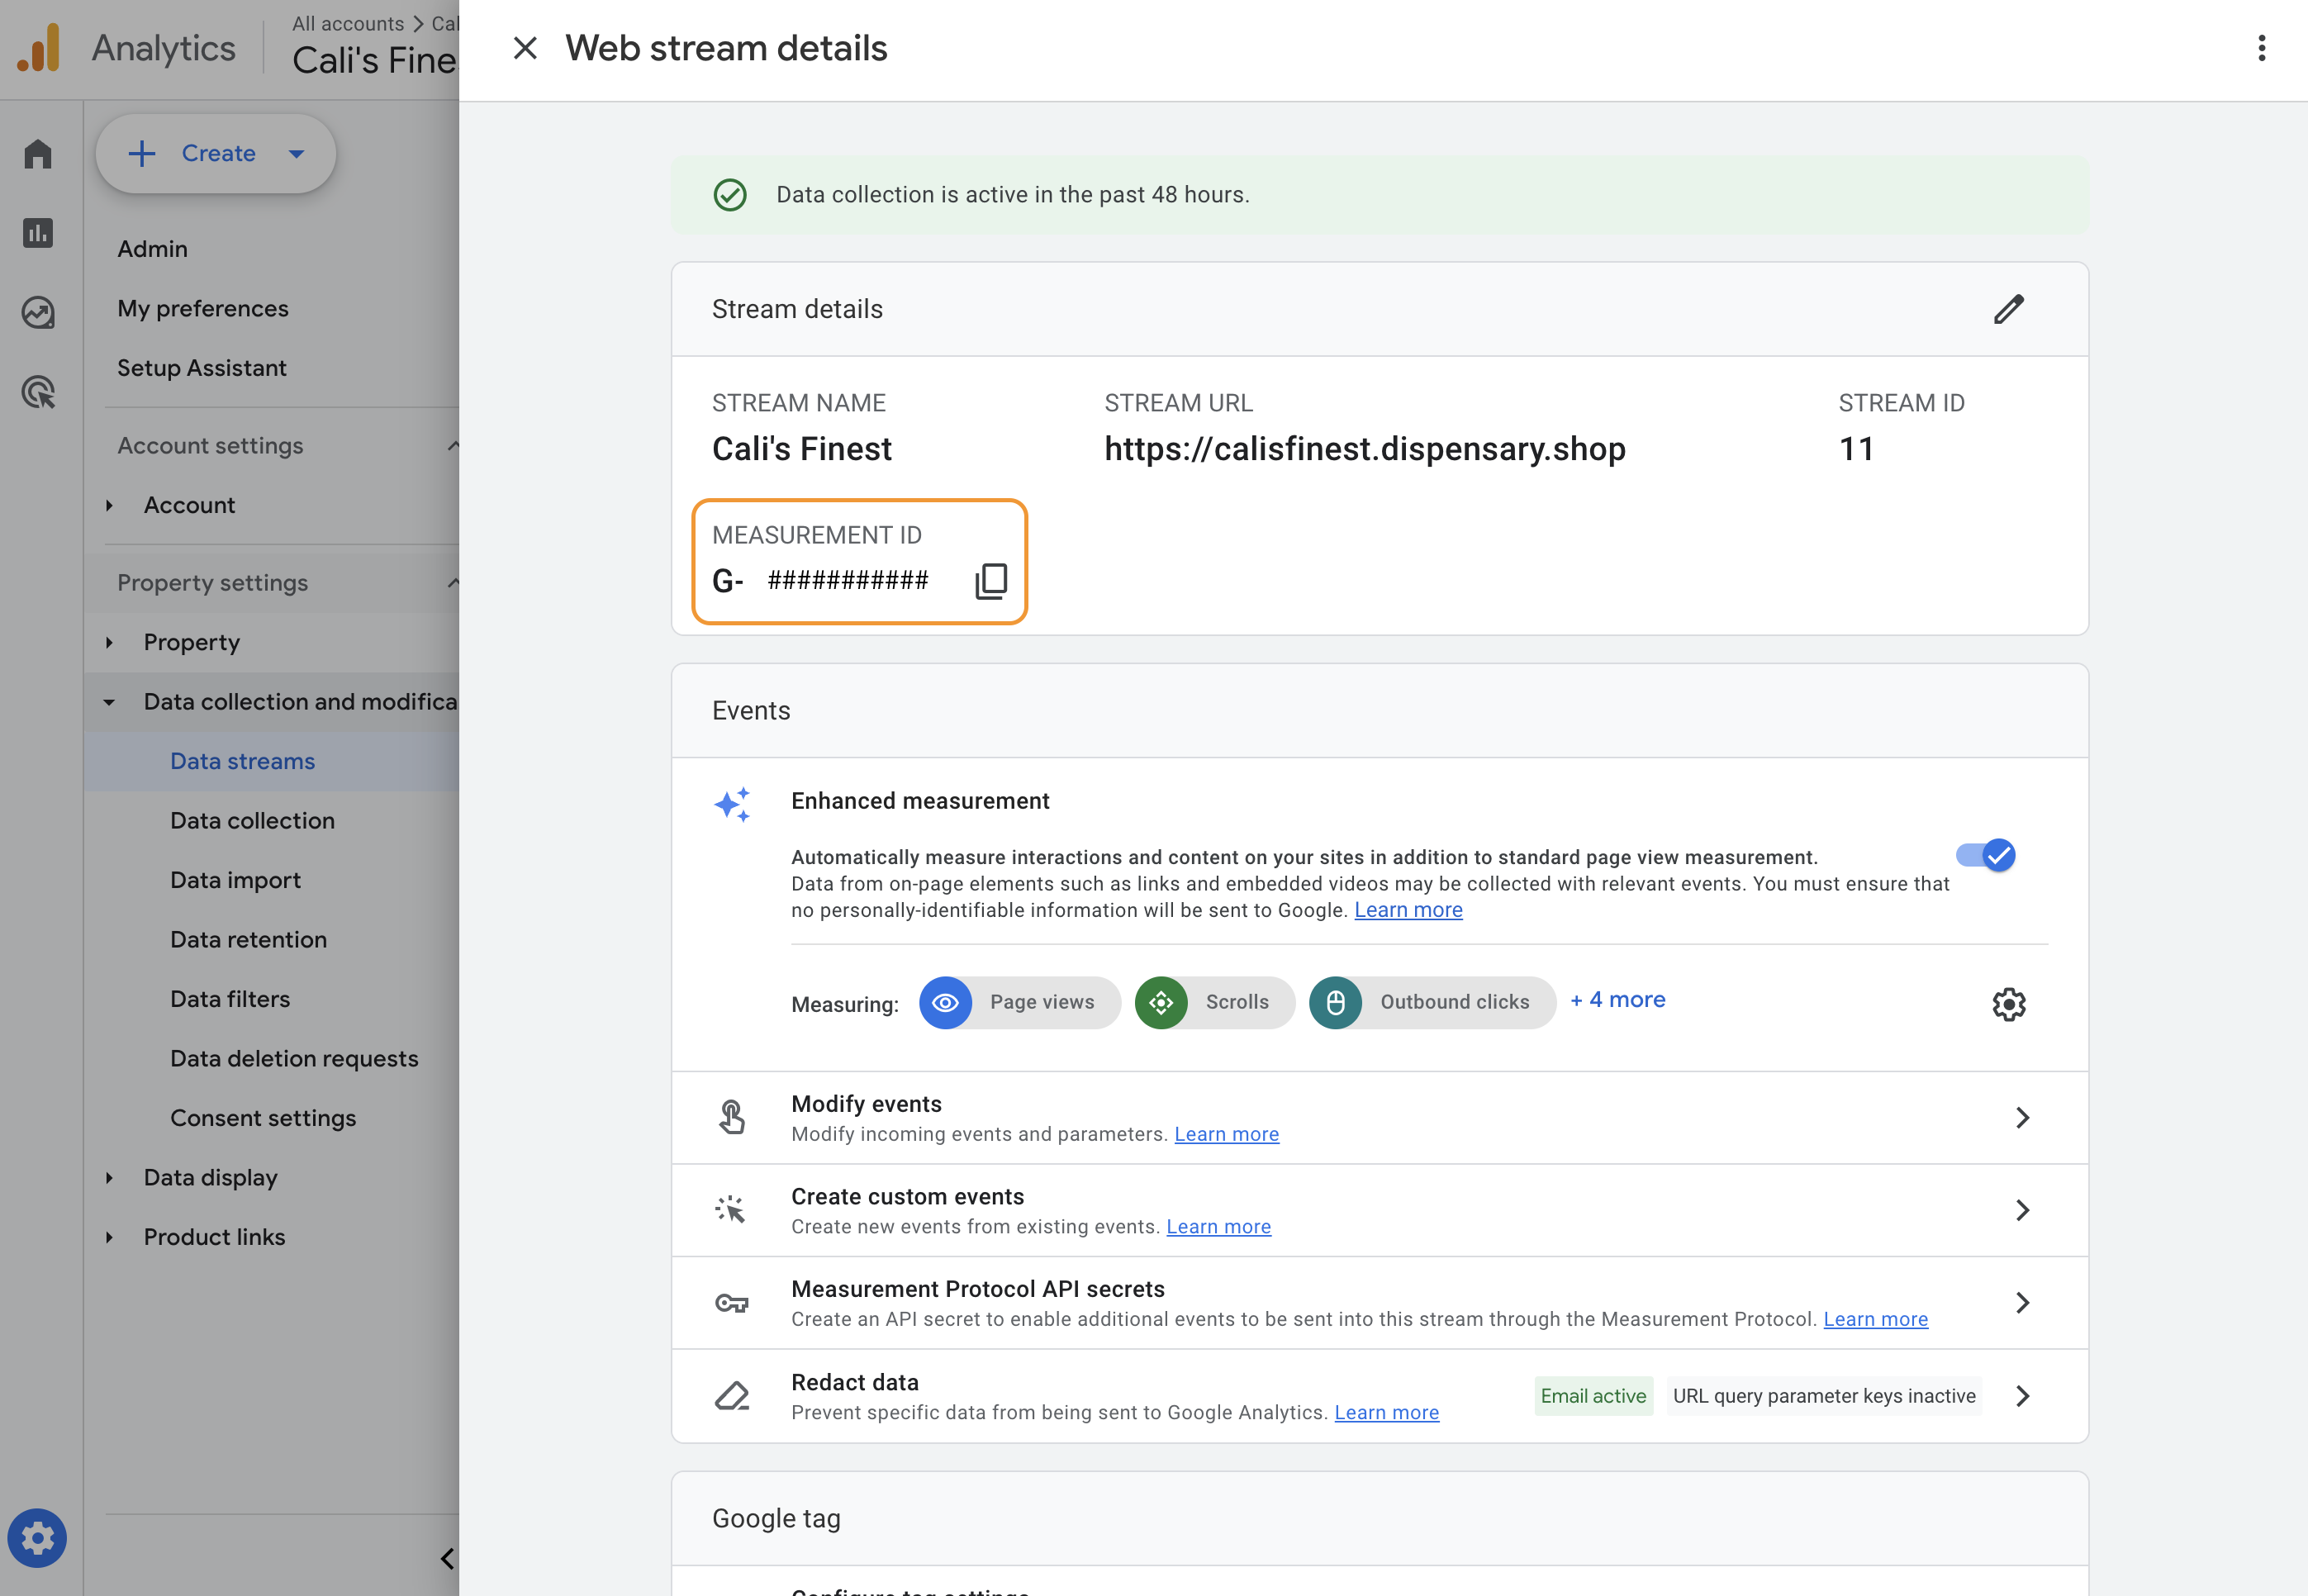The image size is (2308, 1596).
Task: Collapse the sidebar with the arrow
Action: [x=446, y=1557]
